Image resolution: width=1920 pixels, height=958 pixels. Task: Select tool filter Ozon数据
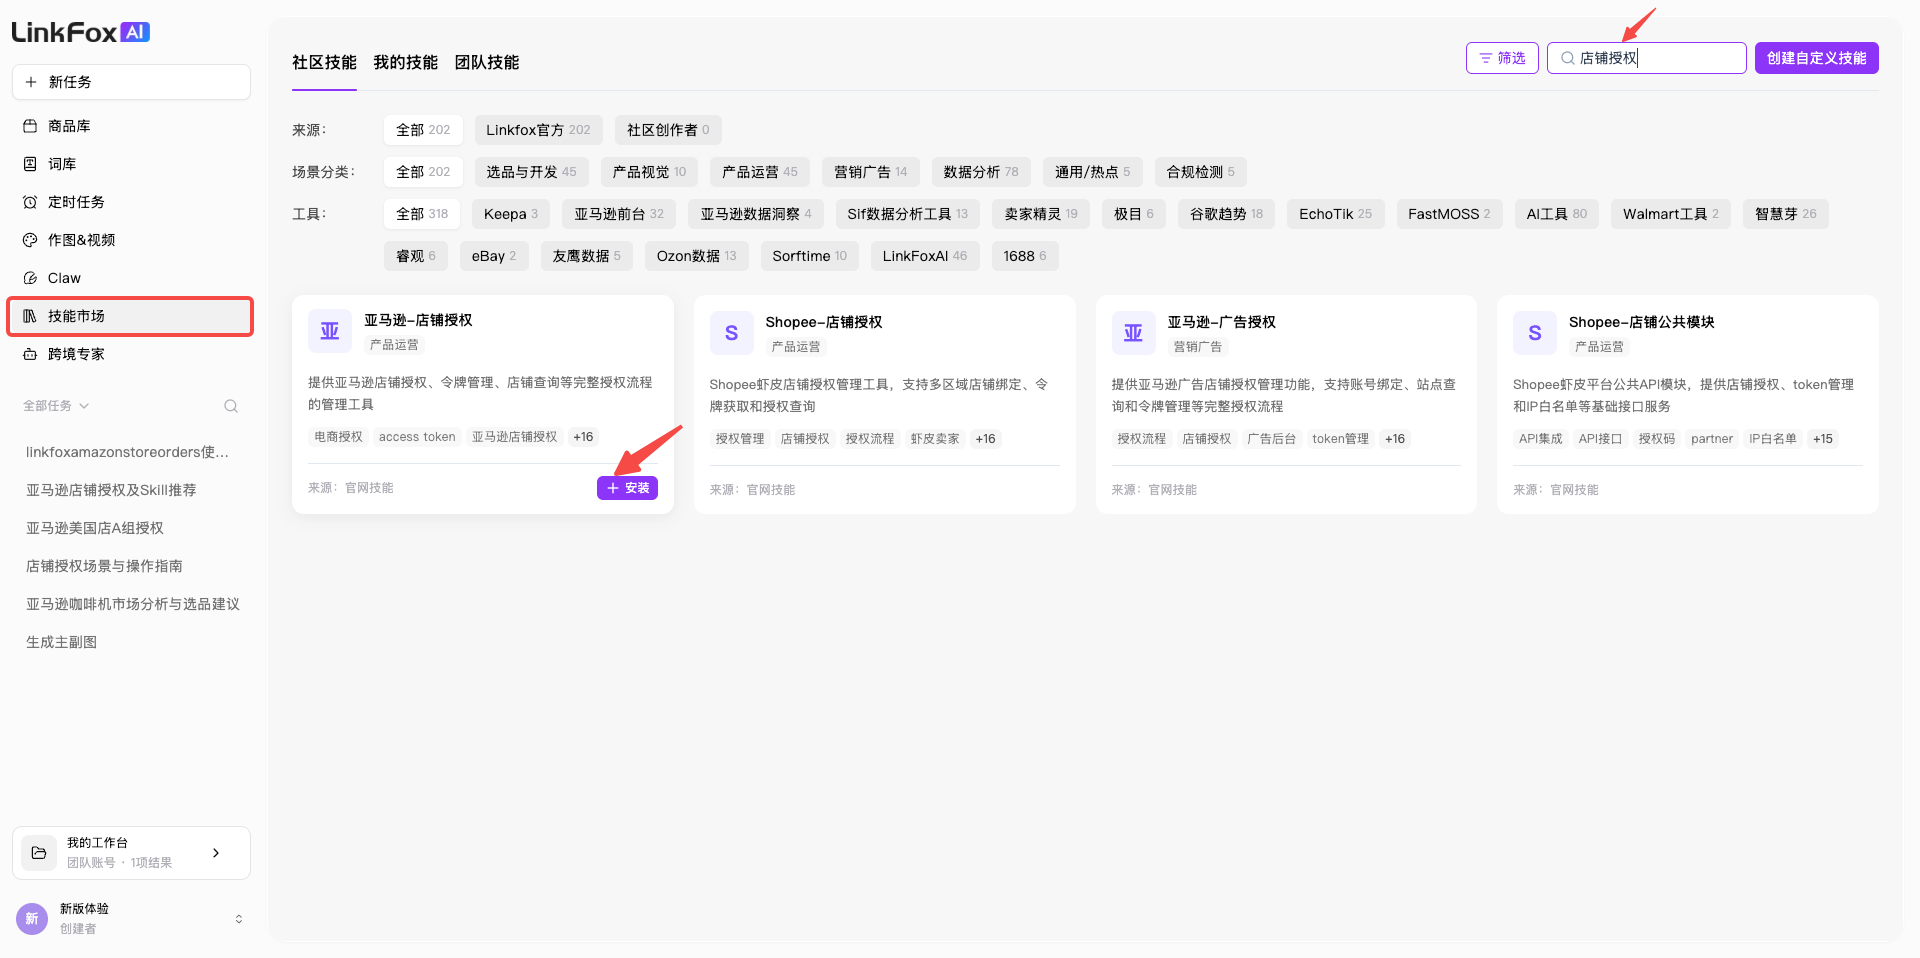(697, 256)
